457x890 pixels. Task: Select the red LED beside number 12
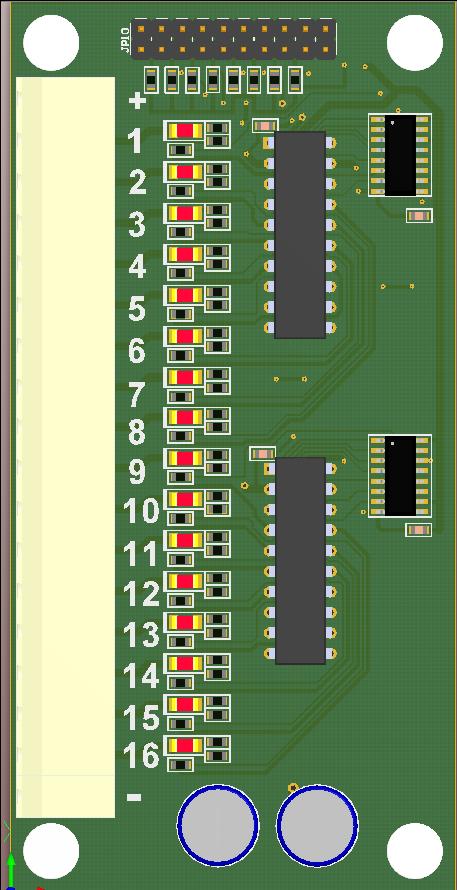(186, 581)
